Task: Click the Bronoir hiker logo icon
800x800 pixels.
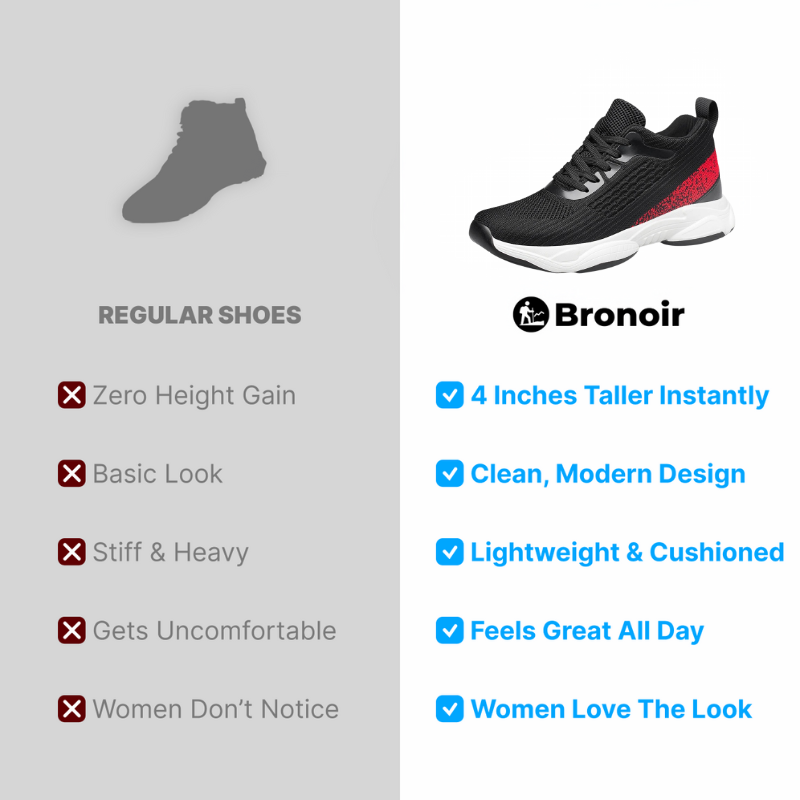Action: (x=531, y=314)
